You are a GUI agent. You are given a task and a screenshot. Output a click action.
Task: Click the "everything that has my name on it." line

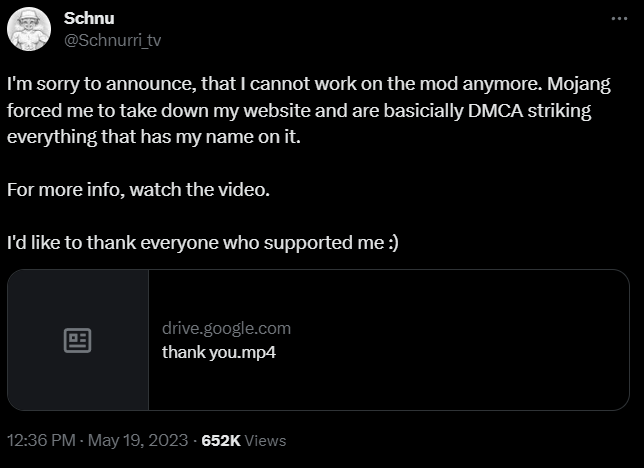tap(154, 137)
